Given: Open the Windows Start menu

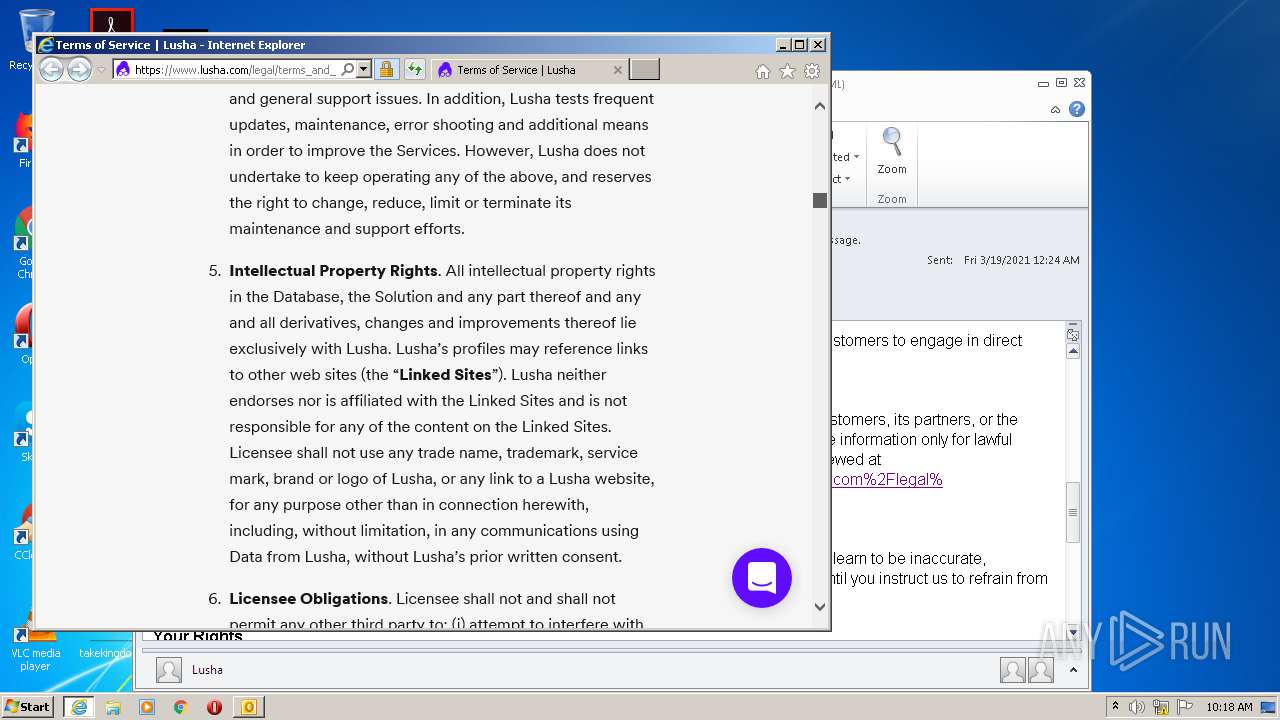Looking at the screenshot, I should (x=27, y=706).
